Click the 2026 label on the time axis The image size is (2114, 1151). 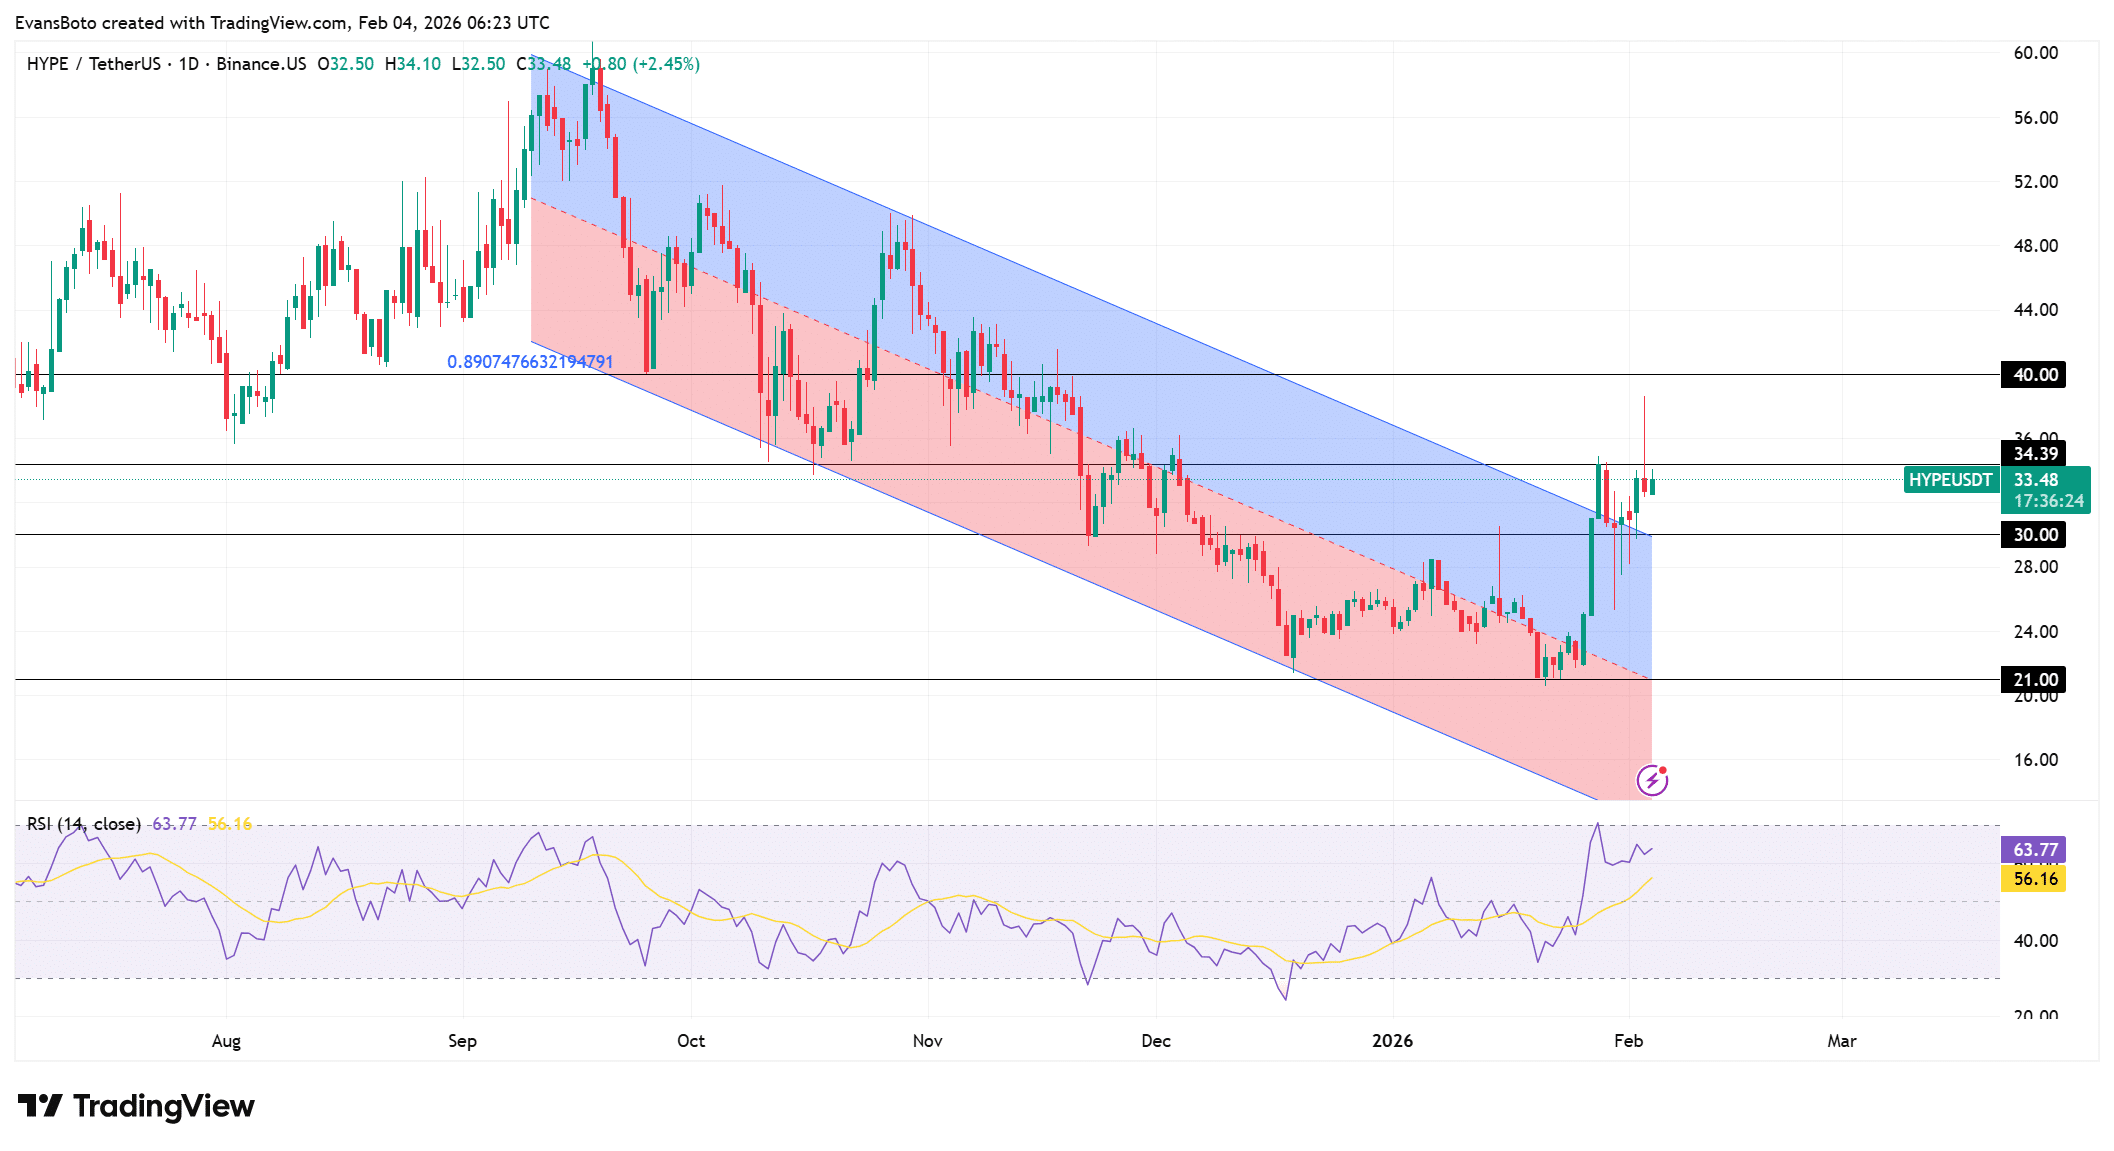point(1392,1041)
